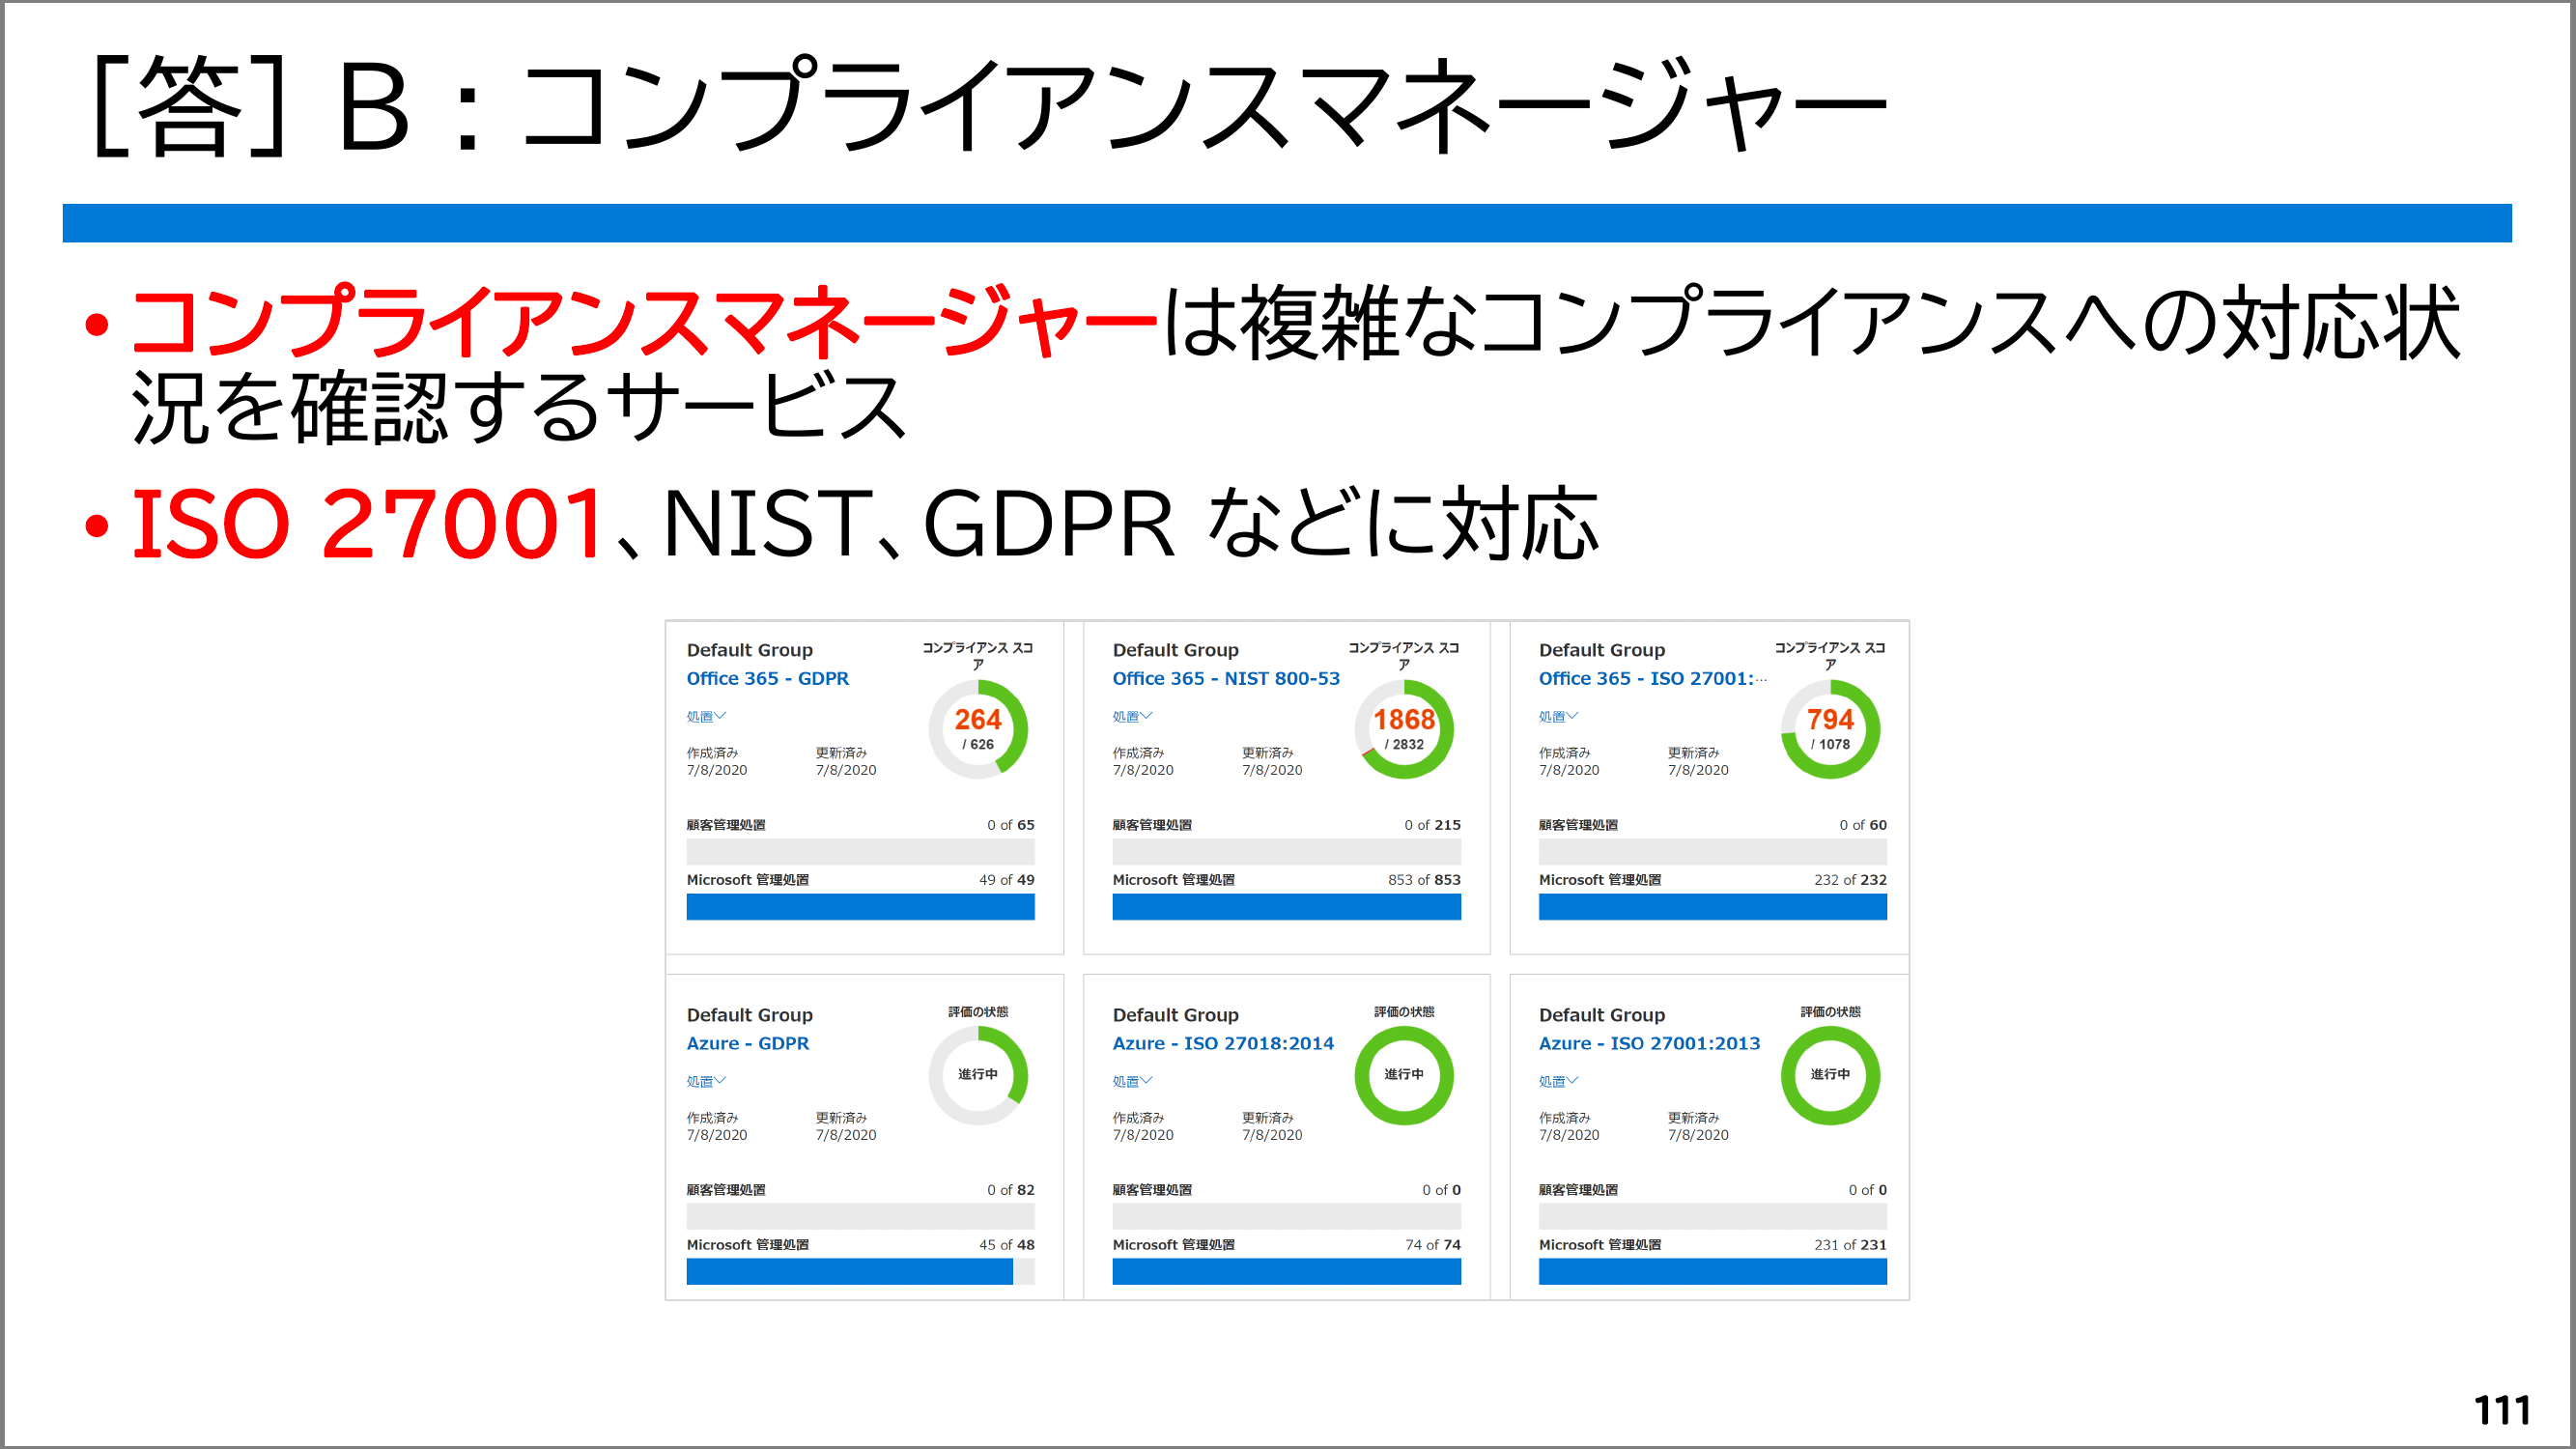Click the Azure - GDPR status ring (進行中)
Screen dimensions: 2576x1449
pyautogui.click(x=978, y=1075)
